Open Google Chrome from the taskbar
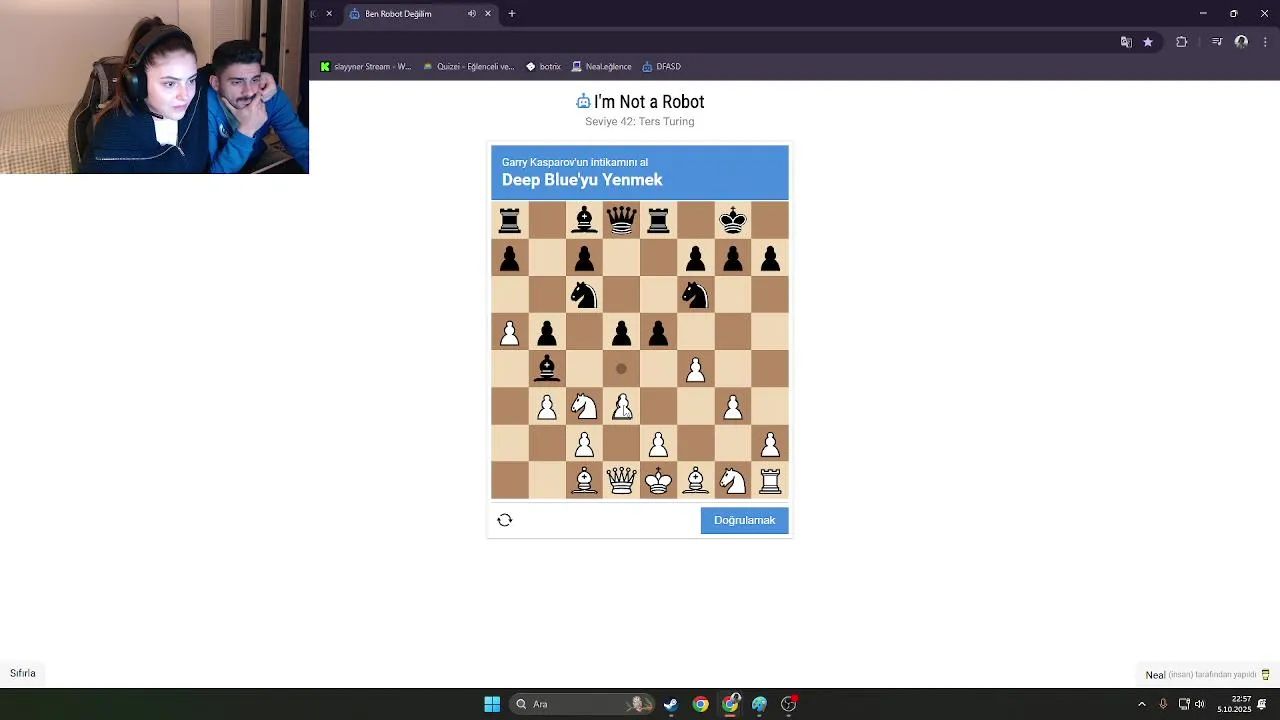1280x720 pixels. point(701,704)
